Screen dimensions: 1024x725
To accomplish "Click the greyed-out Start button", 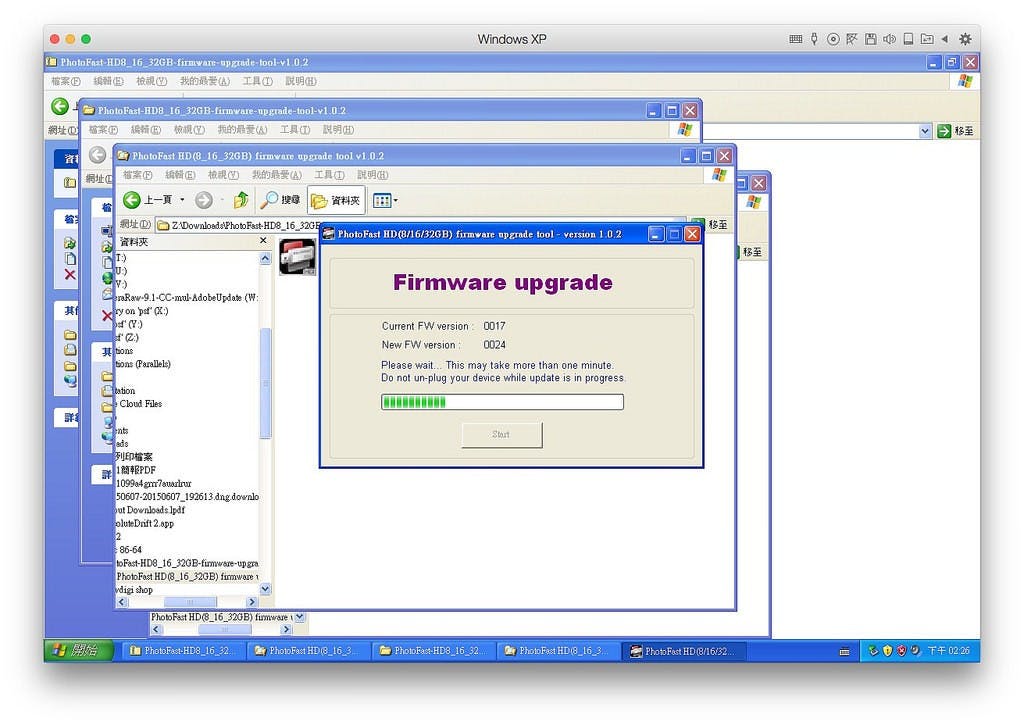I will tap(501, 434).
